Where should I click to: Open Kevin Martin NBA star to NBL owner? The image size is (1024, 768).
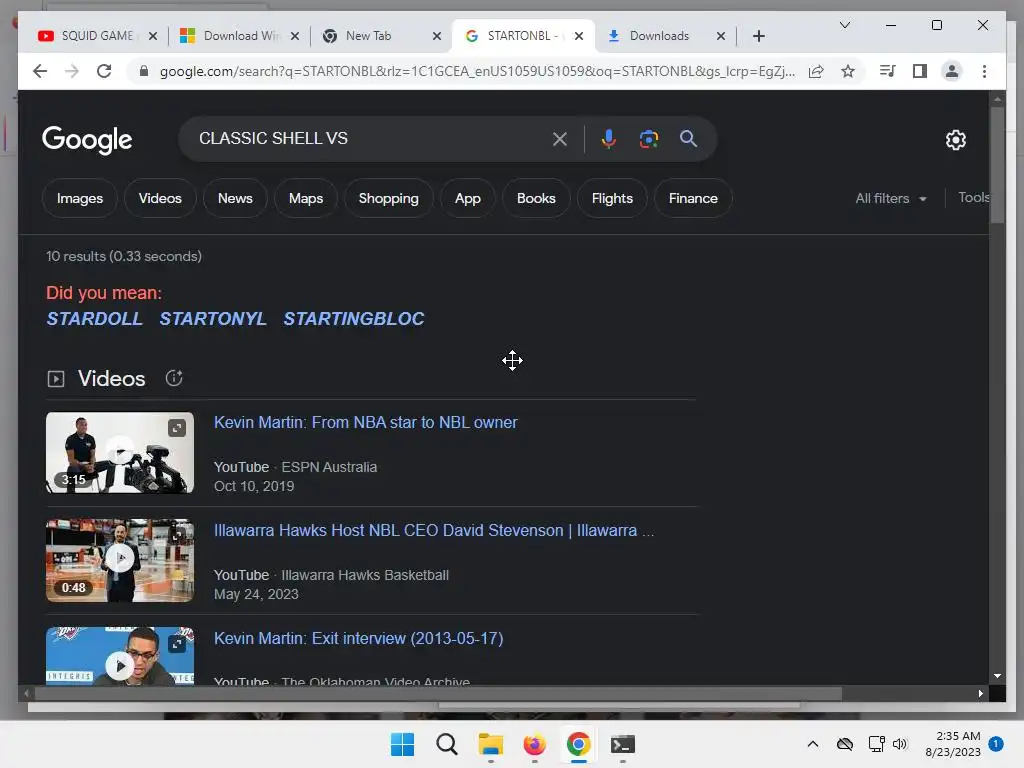click(366, 423)
